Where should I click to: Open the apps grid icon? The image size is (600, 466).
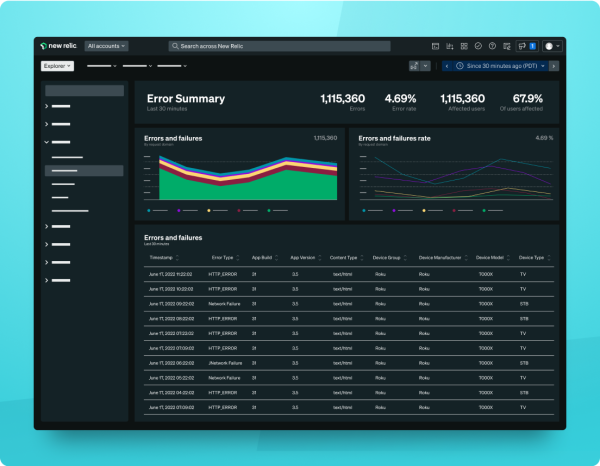click(x=464, y=46)
